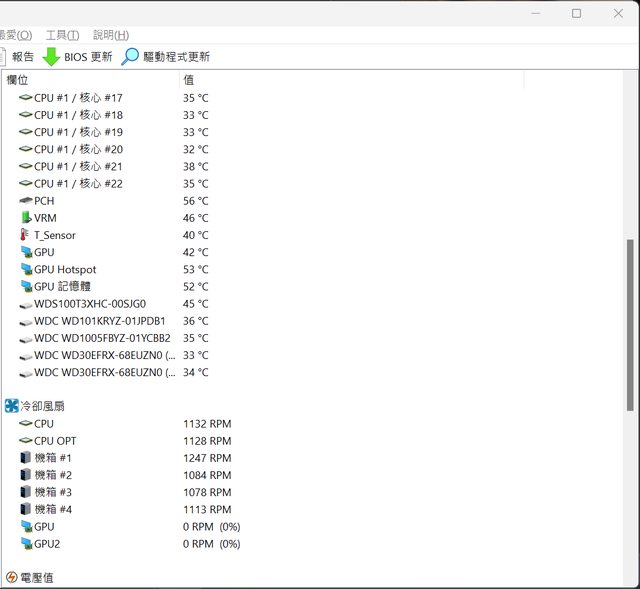Image resolution: width=640 pixels, height=589 pixels.
Task: Open the 工具 menu
Action: (62, 35)
